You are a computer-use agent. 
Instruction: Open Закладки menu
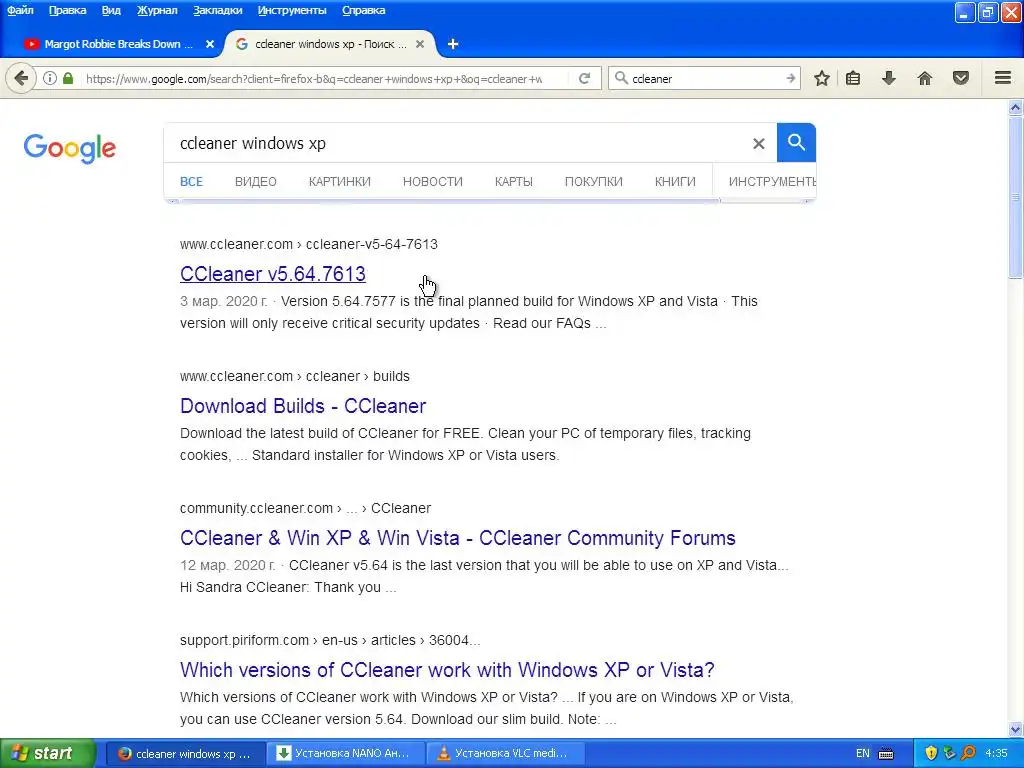(217, 10)
